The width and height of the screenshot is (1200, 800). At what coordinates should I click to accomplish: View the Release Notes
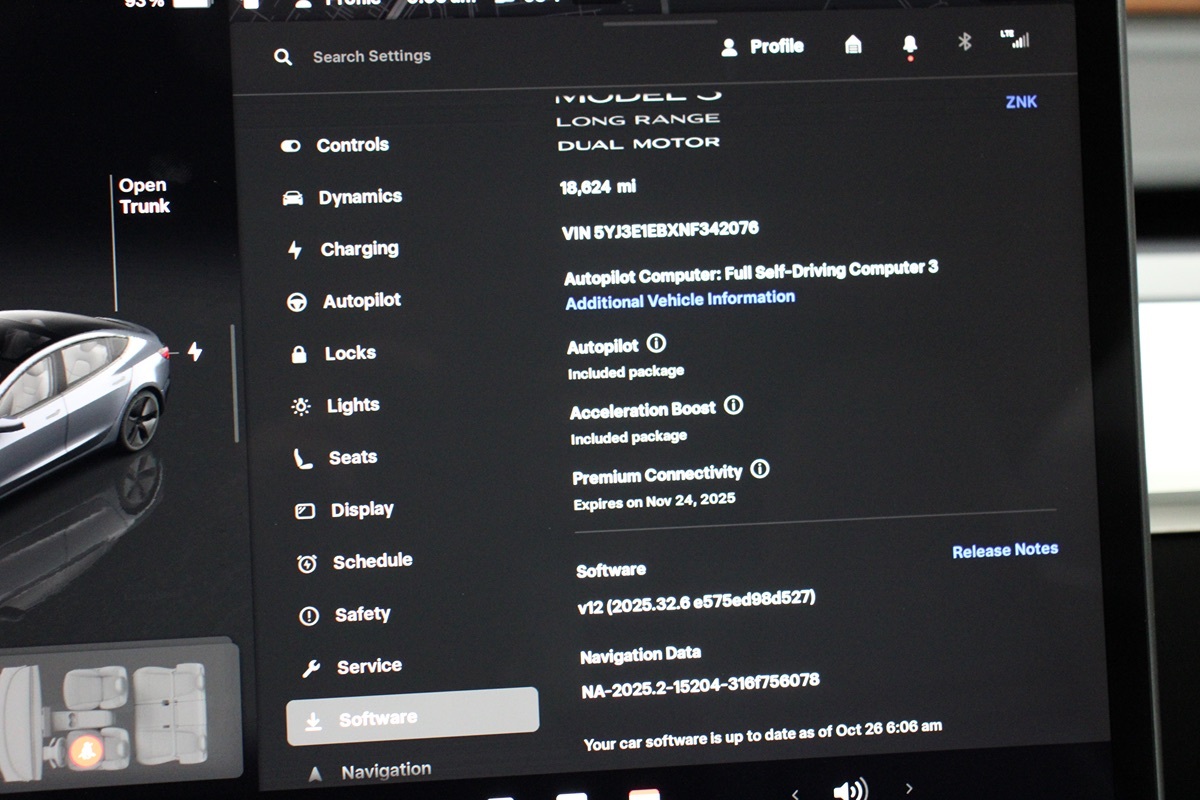[1004, 550]
